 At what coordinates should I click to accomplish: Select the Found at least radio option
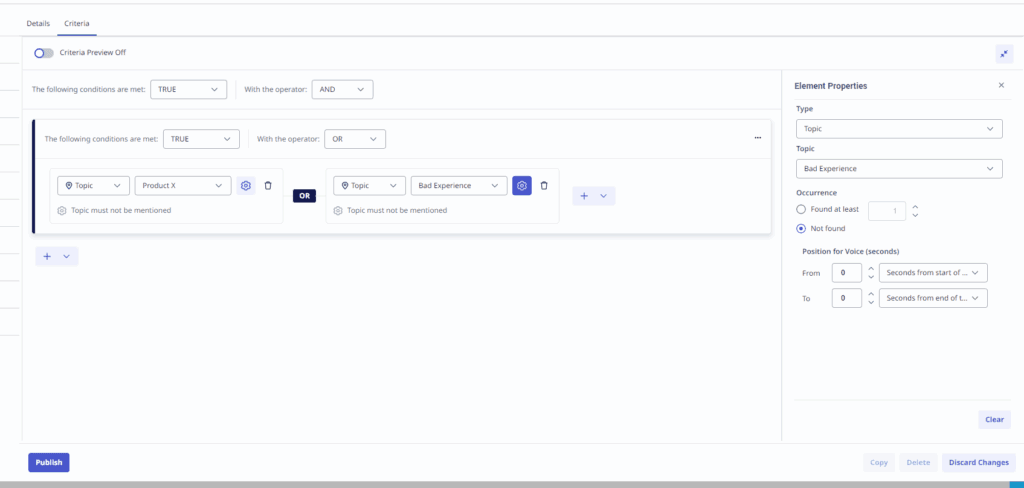pos(800,210)
